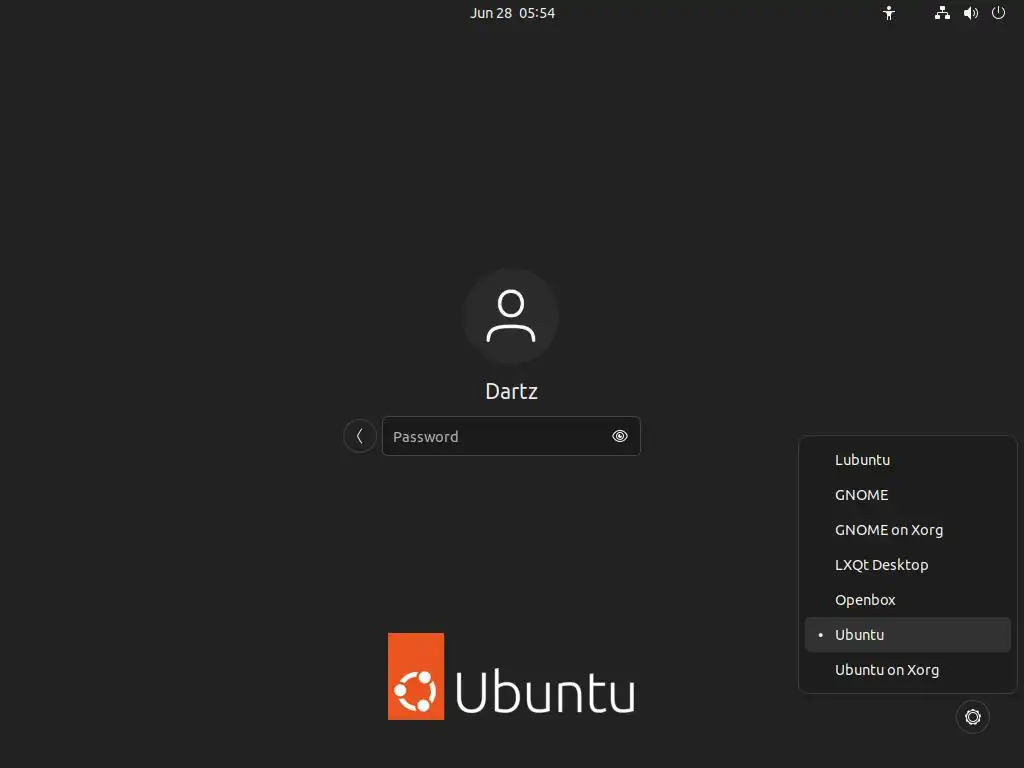Select the Lubuntu session
Screen dimensions: 1024x768
pyautogui.click(x=908, y=460)
